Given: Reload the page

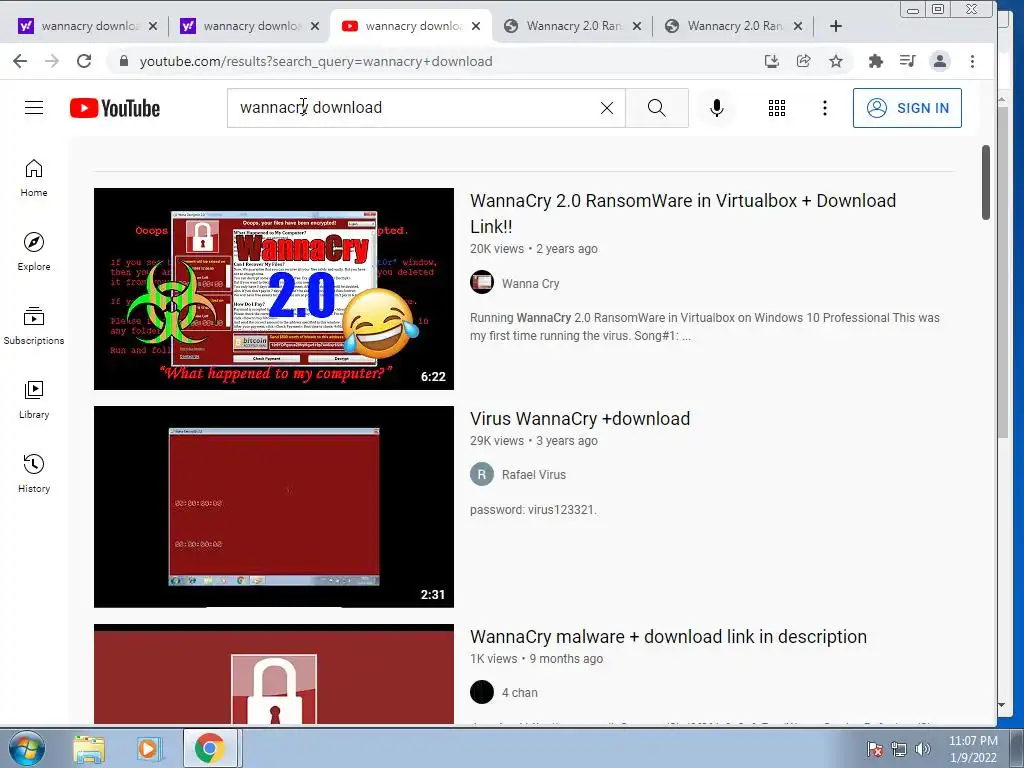Looking at the screenshot, I should [x=84, y=61].
